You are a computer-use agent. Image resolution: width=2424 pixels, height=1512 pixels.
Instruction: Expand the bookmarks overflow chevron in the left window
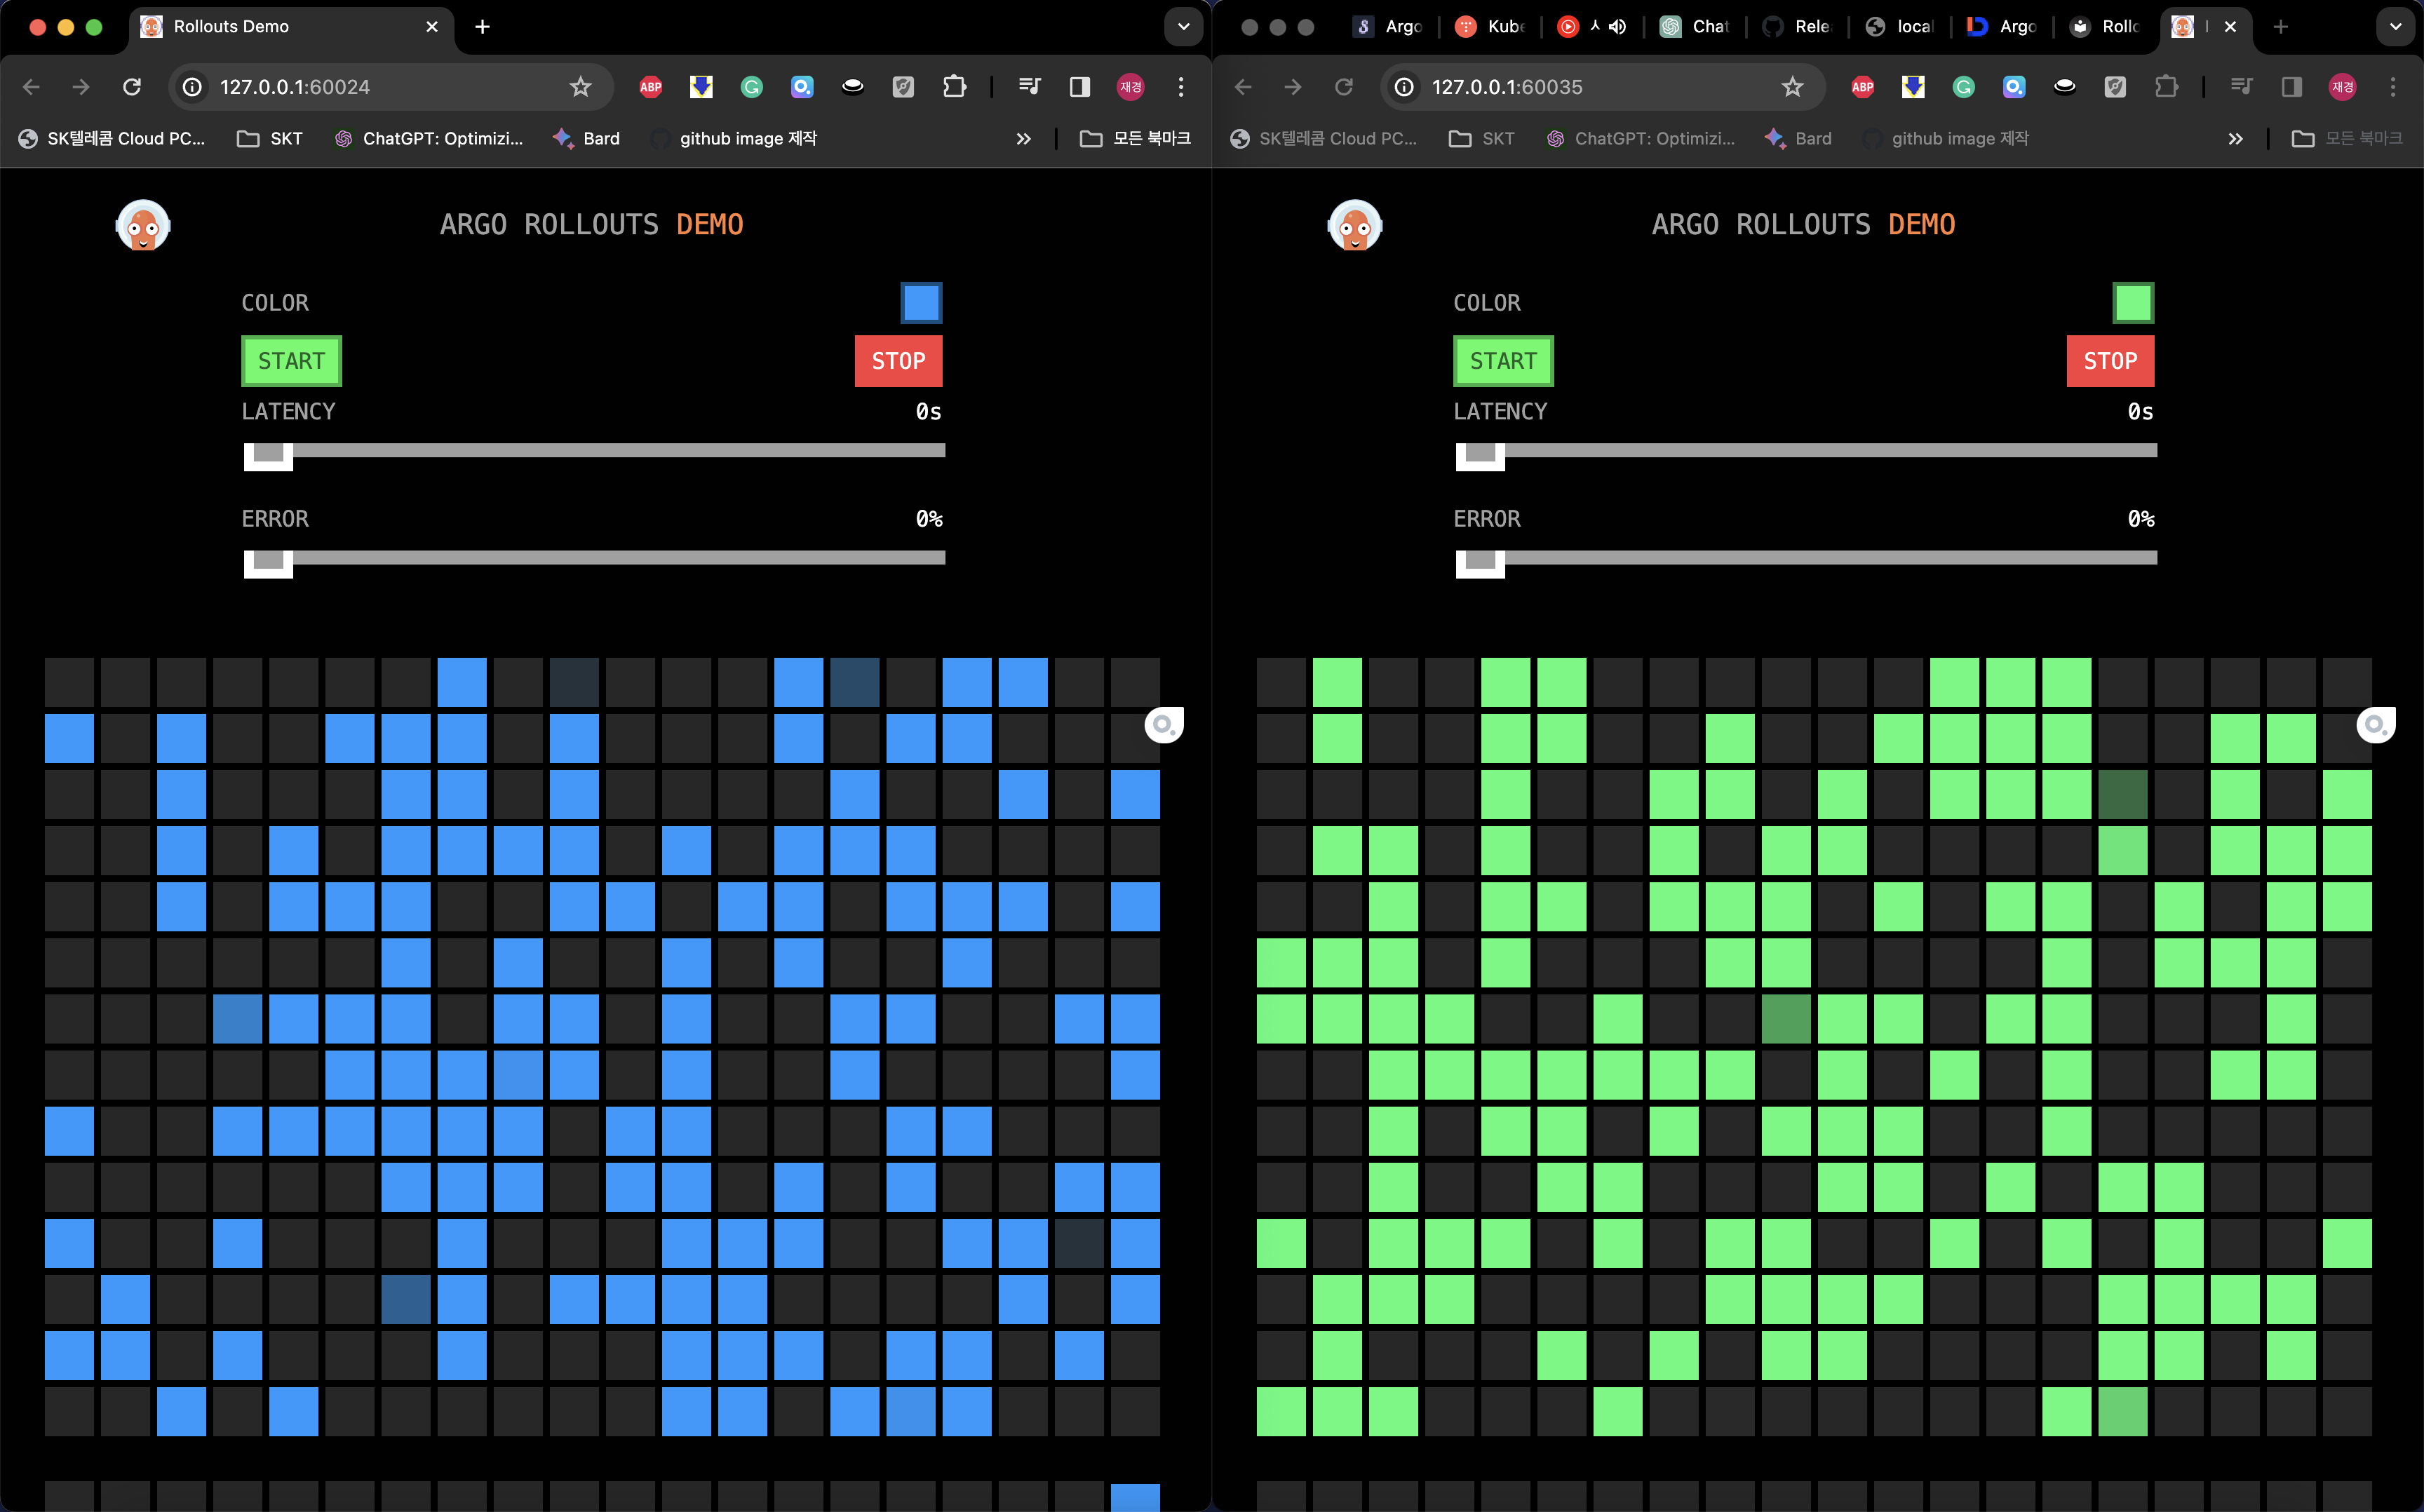(1023, 139)
